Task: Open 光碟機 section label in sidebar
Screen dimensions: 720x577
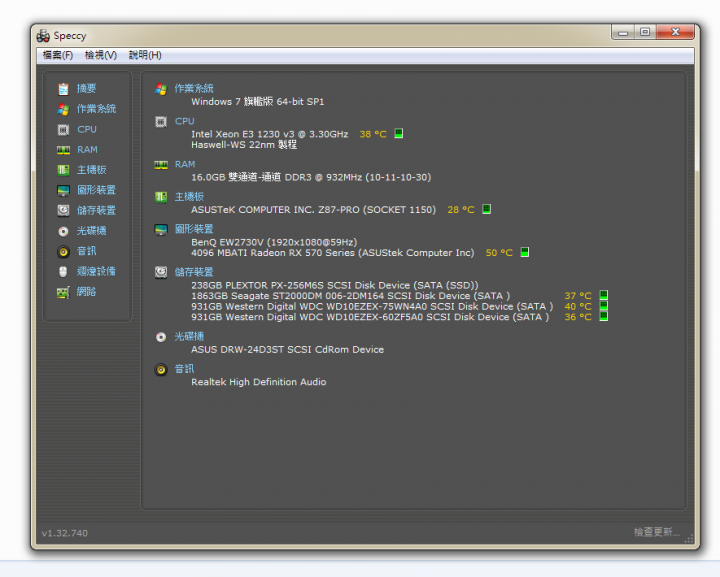Action: 91,230
